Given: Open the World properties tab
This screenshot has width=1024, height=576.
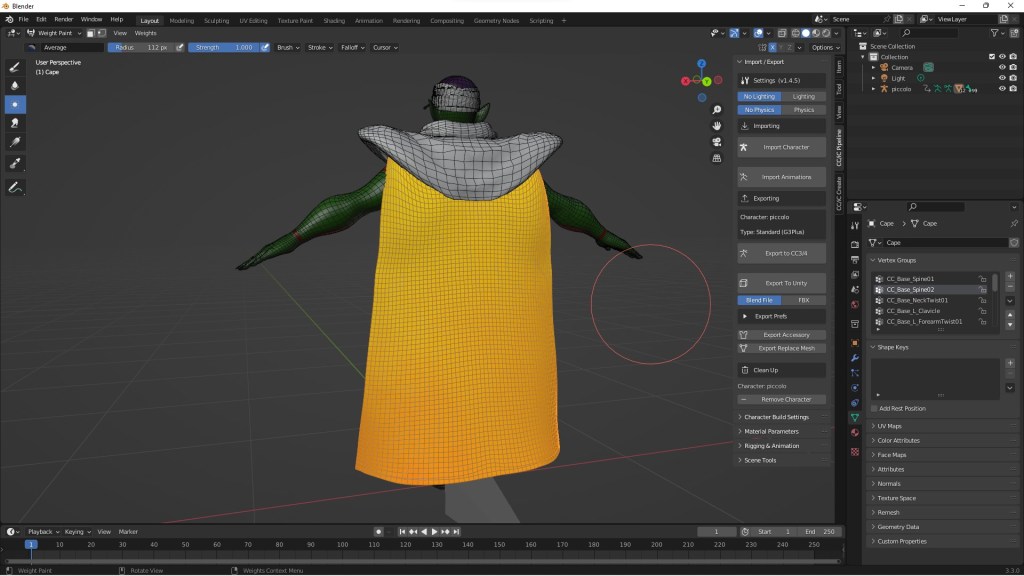Looking at the screenshot, I should (x=855, y=304).
